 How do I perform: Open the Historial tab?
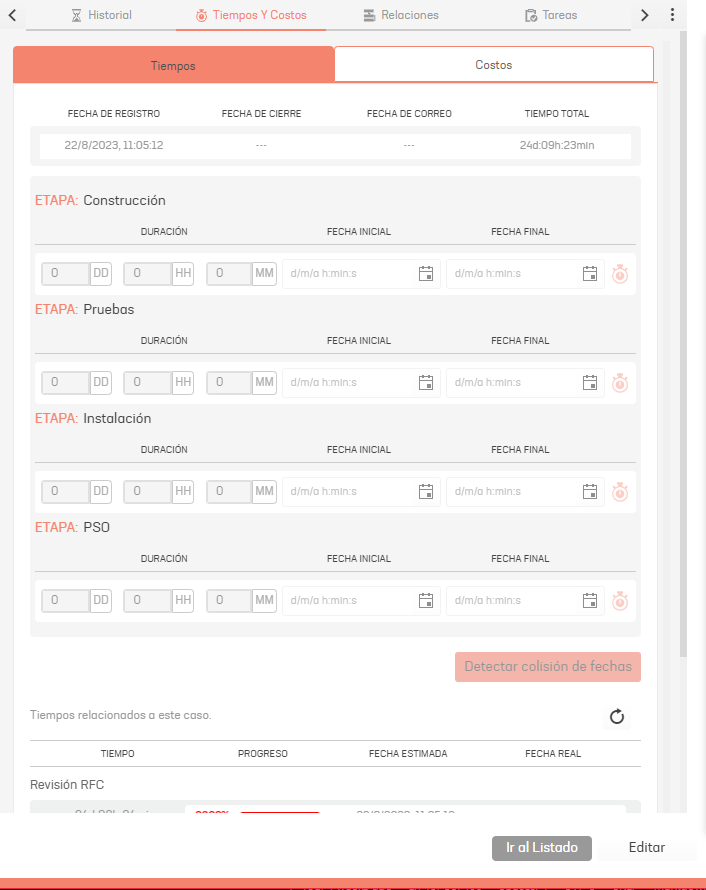(102, 15)
